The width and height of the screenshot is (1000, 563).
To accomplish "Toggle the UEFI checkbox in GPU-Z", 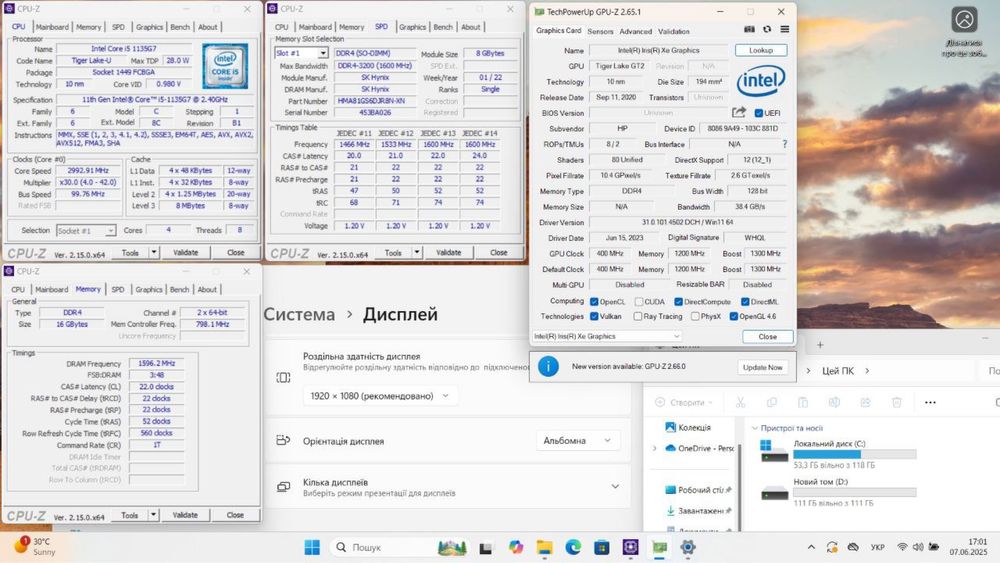I will point(758,113).
